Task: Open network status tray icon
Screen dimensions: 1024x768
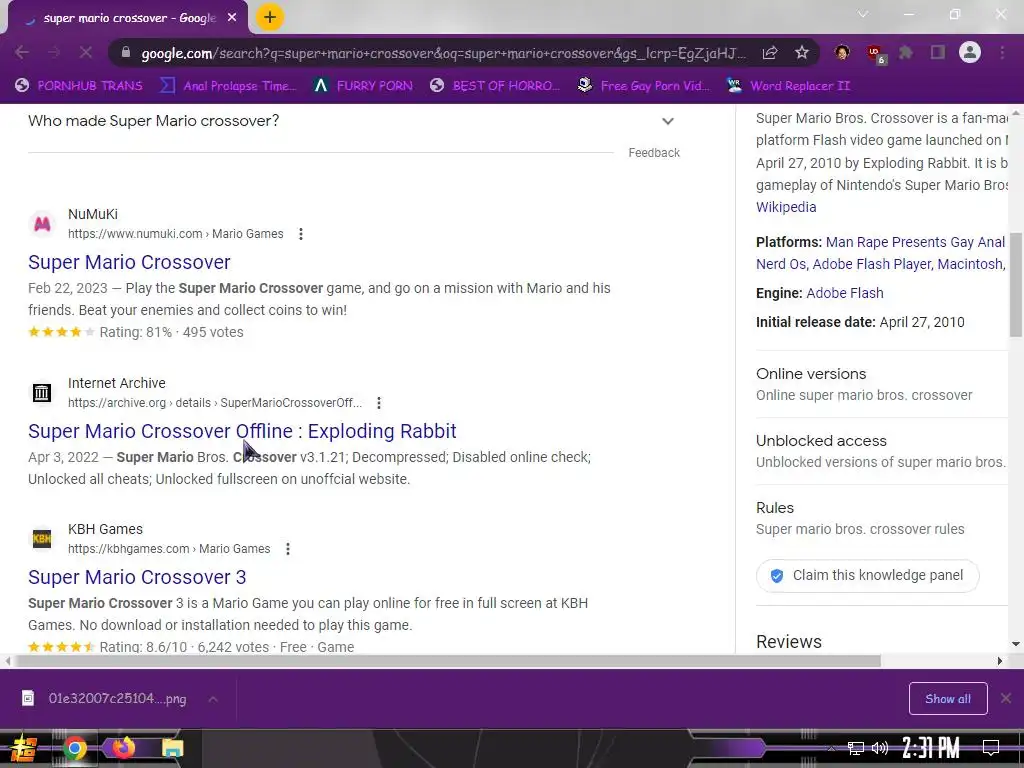Action: coord(856,748)
